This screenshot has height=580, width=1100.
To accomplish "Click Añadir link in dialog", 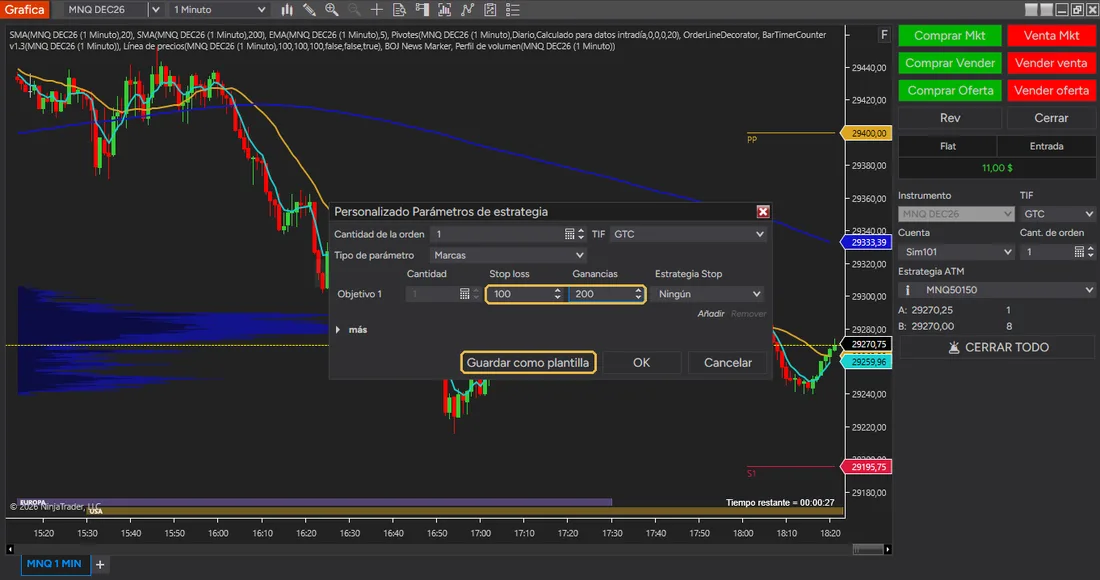I will (x=711, y=313).
